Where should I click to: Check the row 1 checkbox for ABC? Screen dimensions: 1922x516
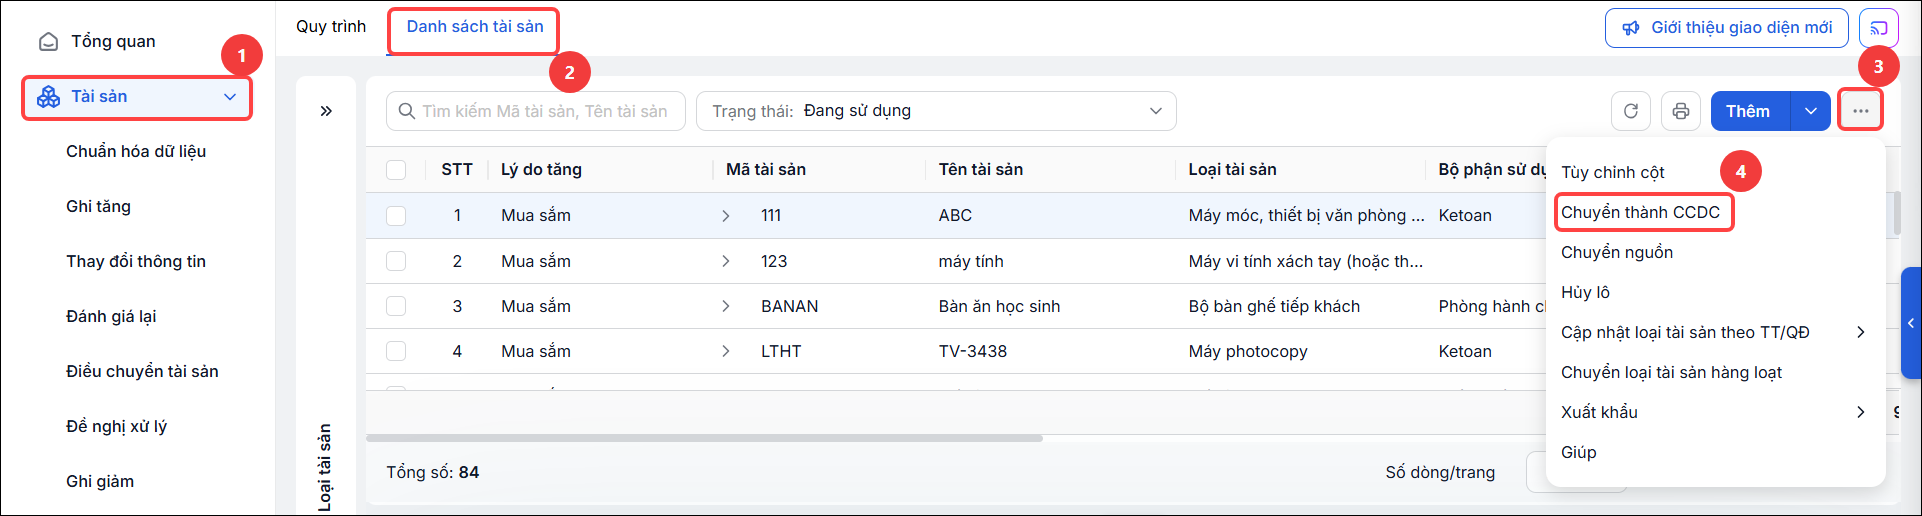pyautogui.click(x=396, y=216)
